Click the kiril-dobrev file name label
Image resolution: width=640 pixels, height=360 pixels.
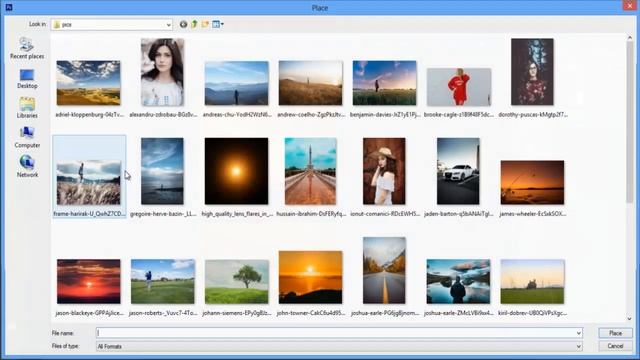(533, 313)
